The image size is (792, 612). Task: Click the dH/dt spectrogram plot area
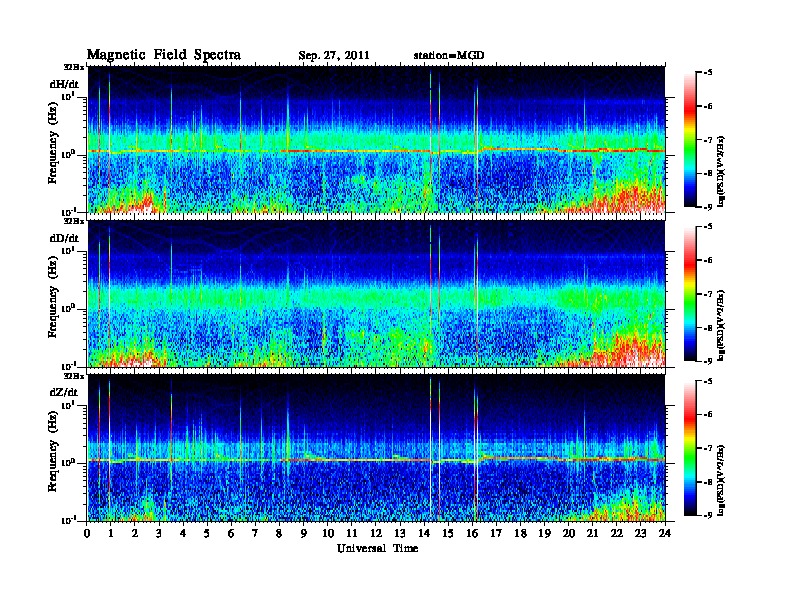tap(376, 139)
